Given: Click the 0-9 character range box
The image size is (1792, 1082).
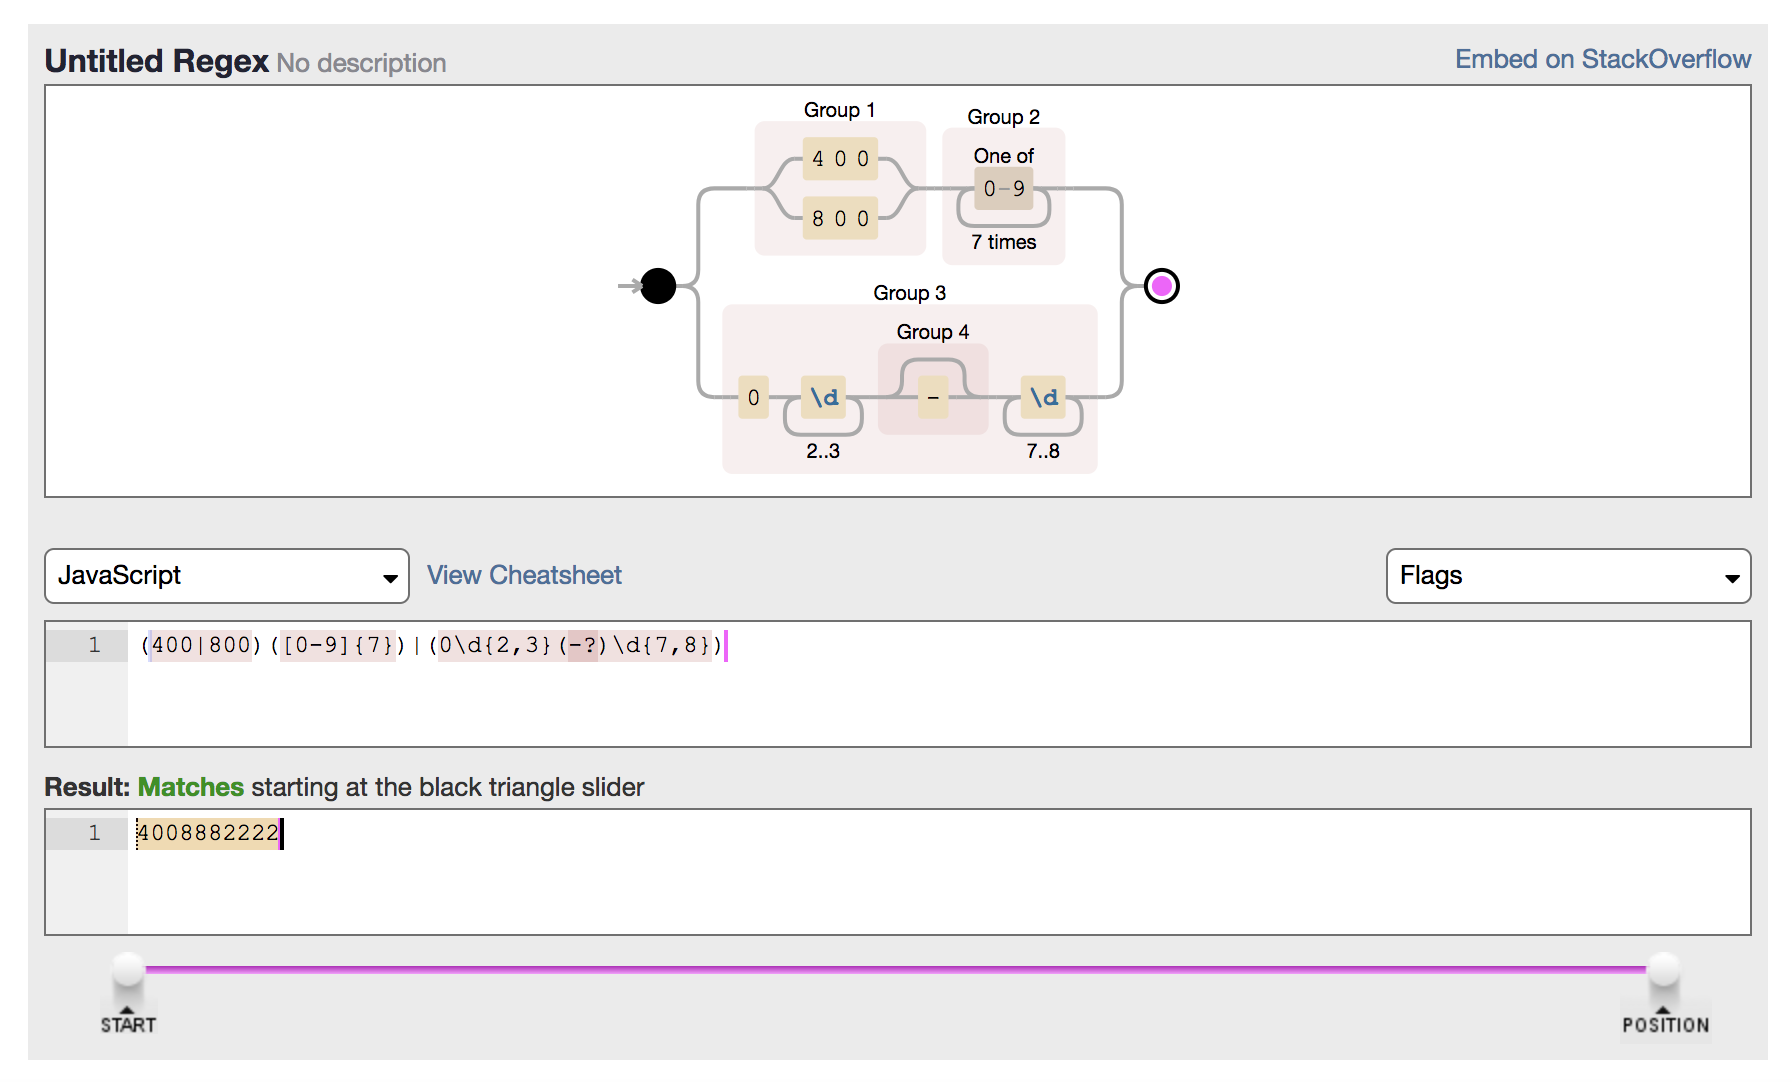Looking at the screenshot, I should (x=1004, y=188).
